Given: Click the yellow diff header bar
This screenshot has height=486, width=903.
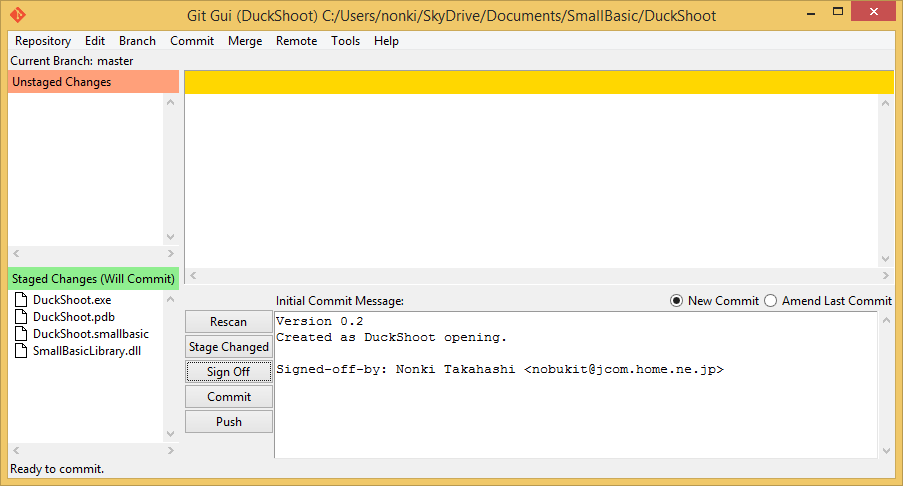Looking at the screenshot, I should (539, 82).
